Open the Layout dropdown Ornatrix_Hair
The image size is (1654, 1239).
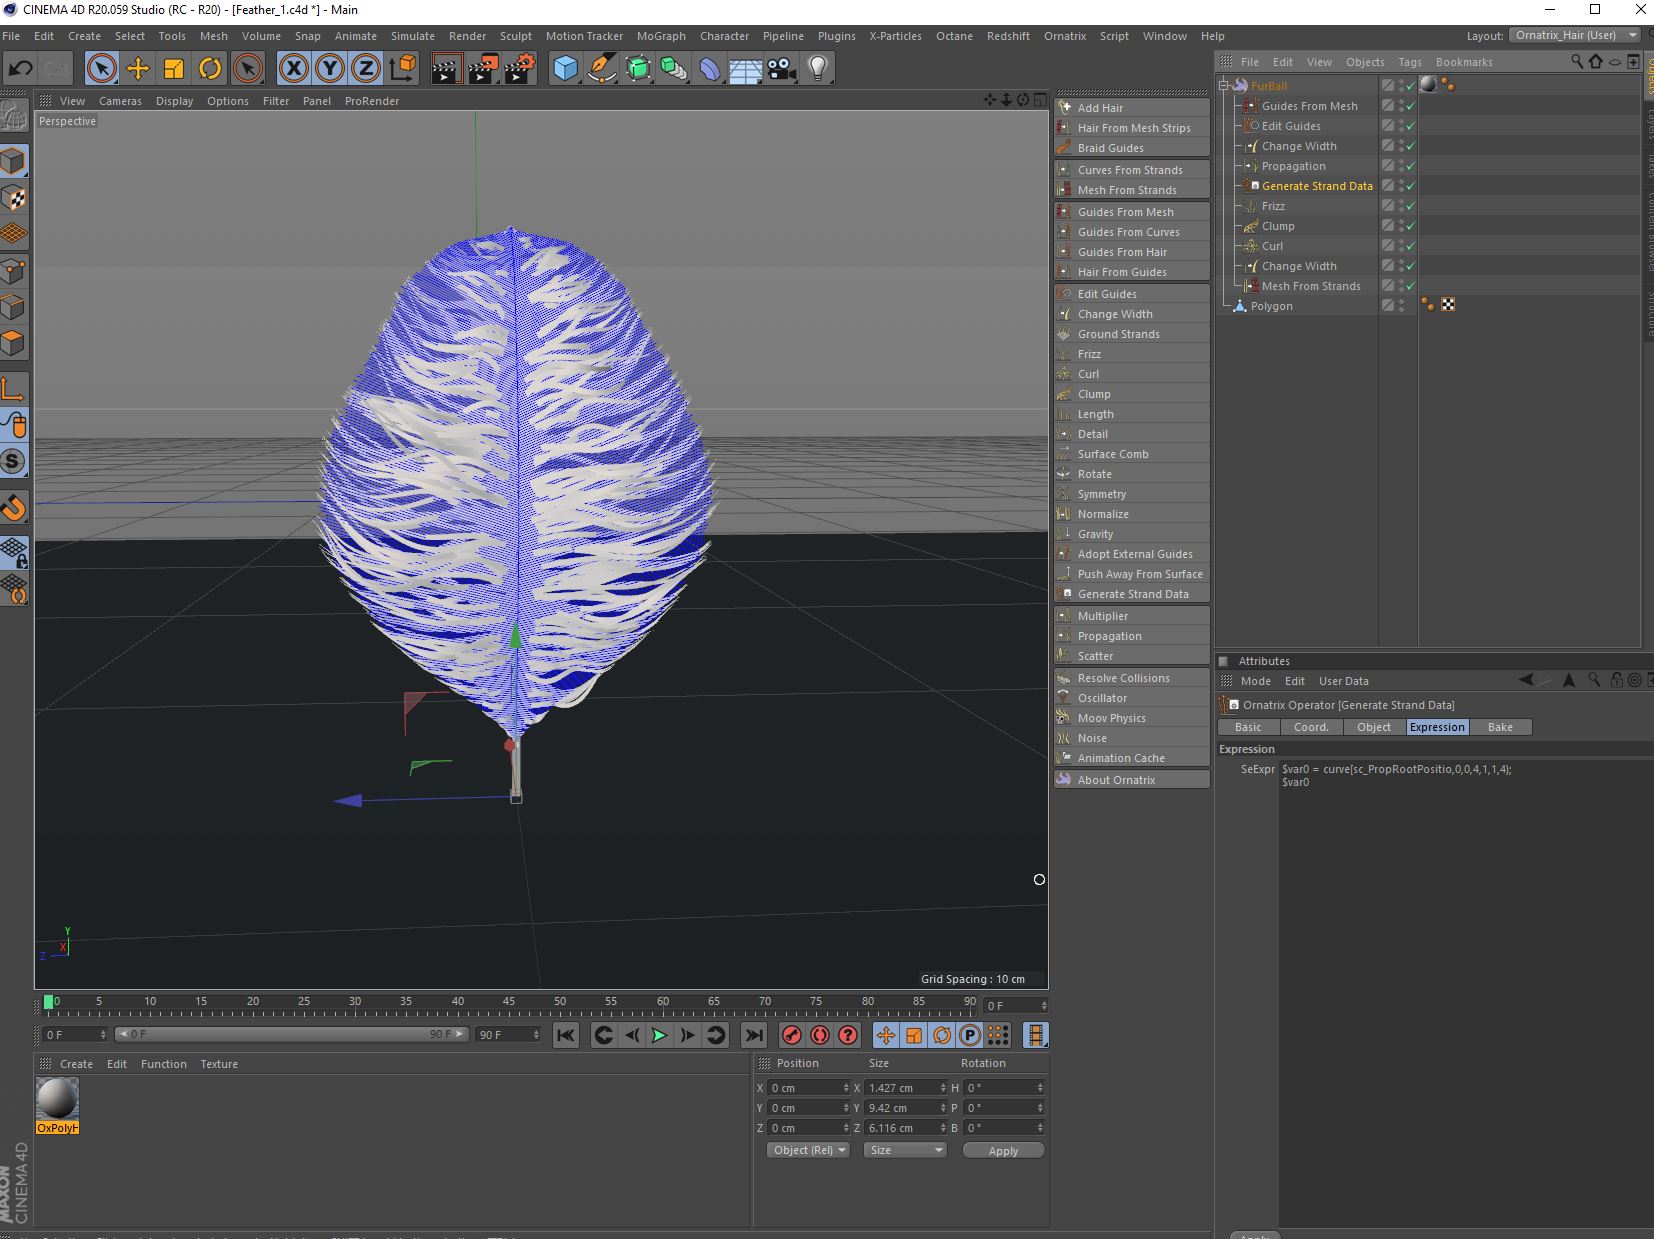point(1576,35)
